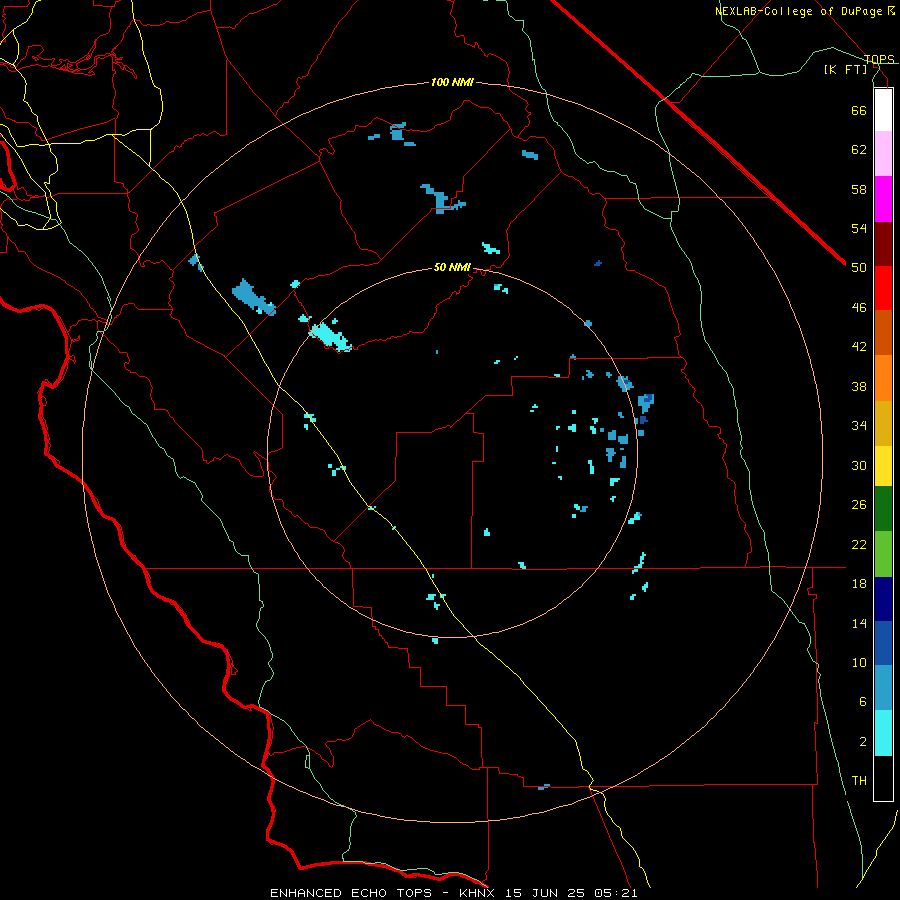
Task: Click the gold 34 kft legend swatch
Action: tap(883, 423)
